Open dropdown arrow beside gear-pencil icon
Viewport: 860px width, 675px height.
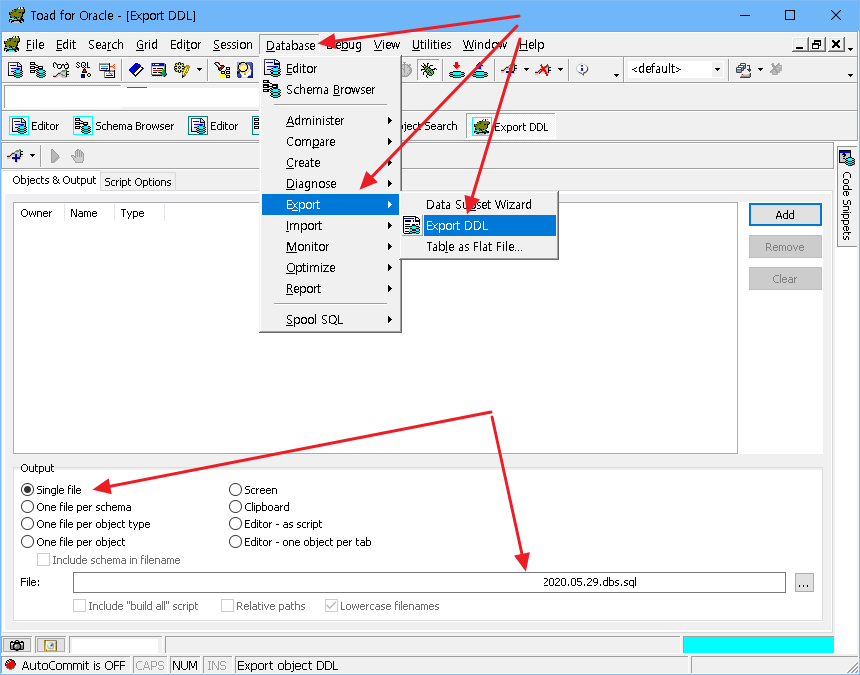(199, 70)
